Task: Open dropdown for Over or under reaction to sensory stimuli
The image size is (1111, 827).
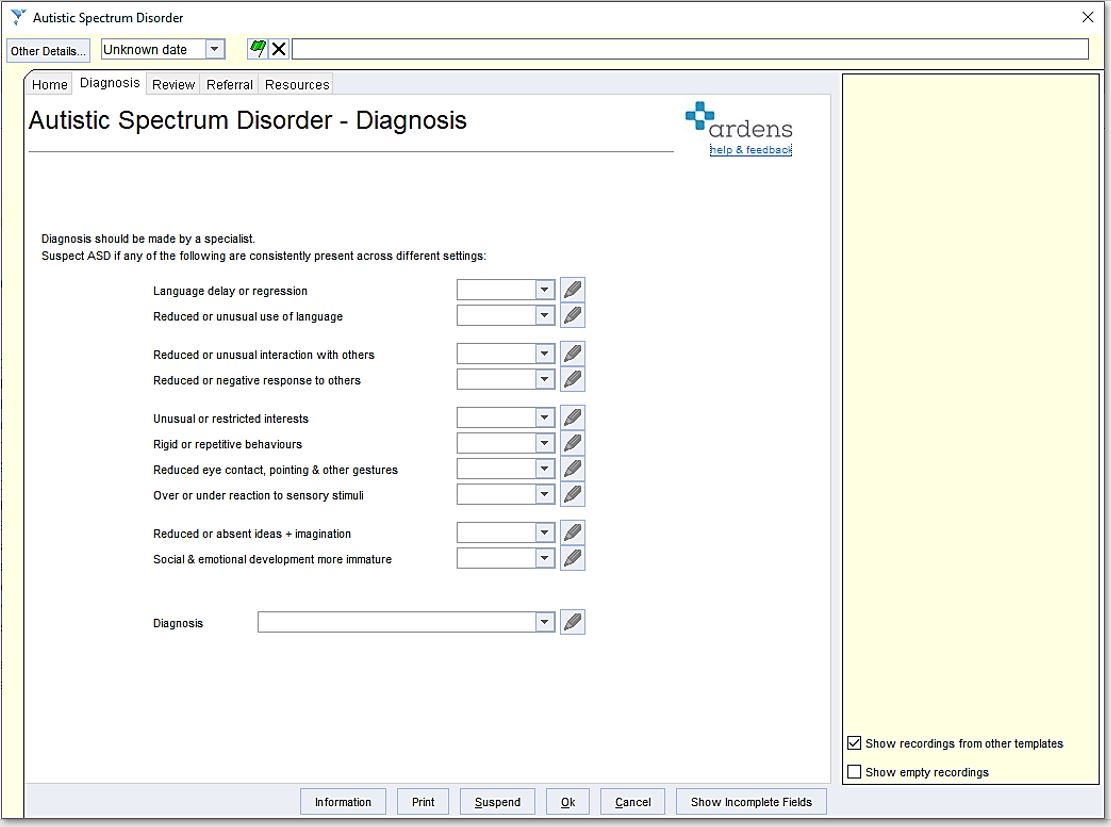Action: pos(544,494)
